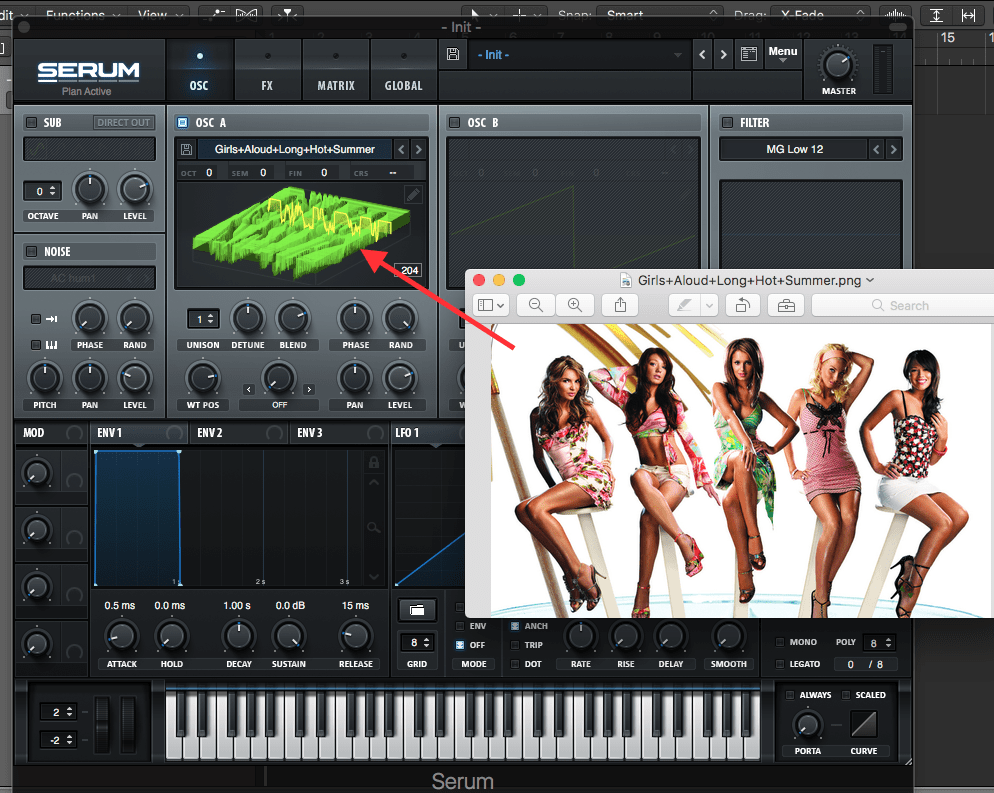The height and width of the screenshot is (793, 994).
Task: Click the ENV 1 lock icon
Action: (374, 463)
